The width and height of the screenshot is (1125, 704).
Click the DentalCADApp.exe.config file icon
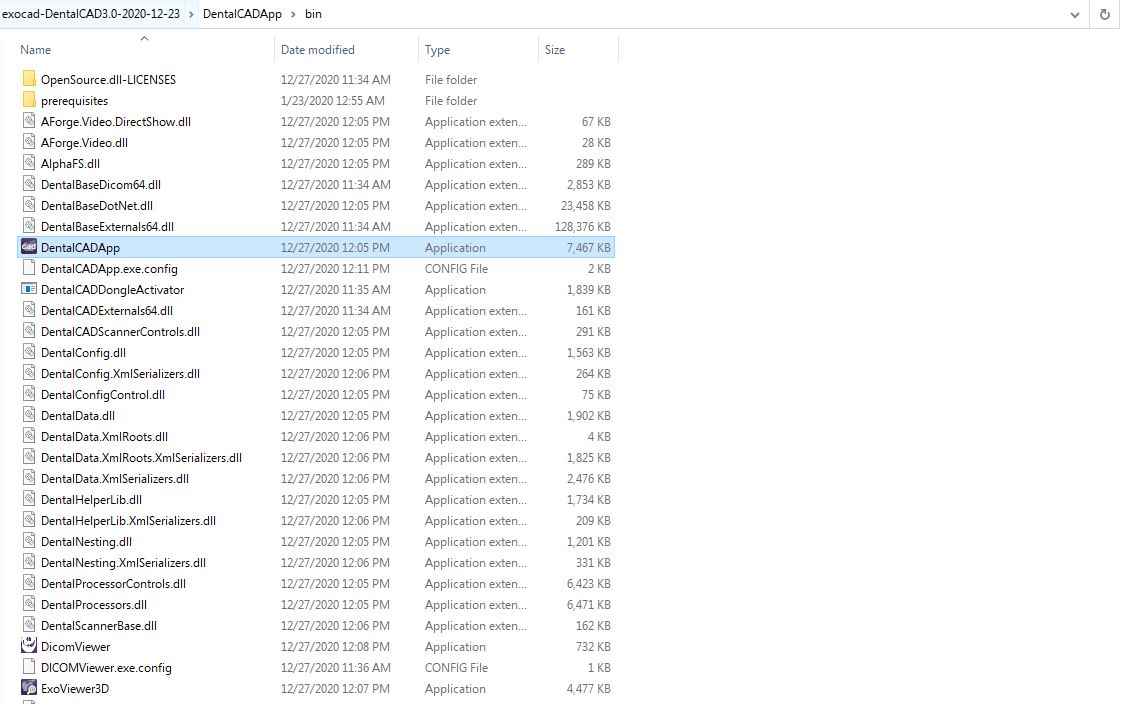tap(29, 268)
